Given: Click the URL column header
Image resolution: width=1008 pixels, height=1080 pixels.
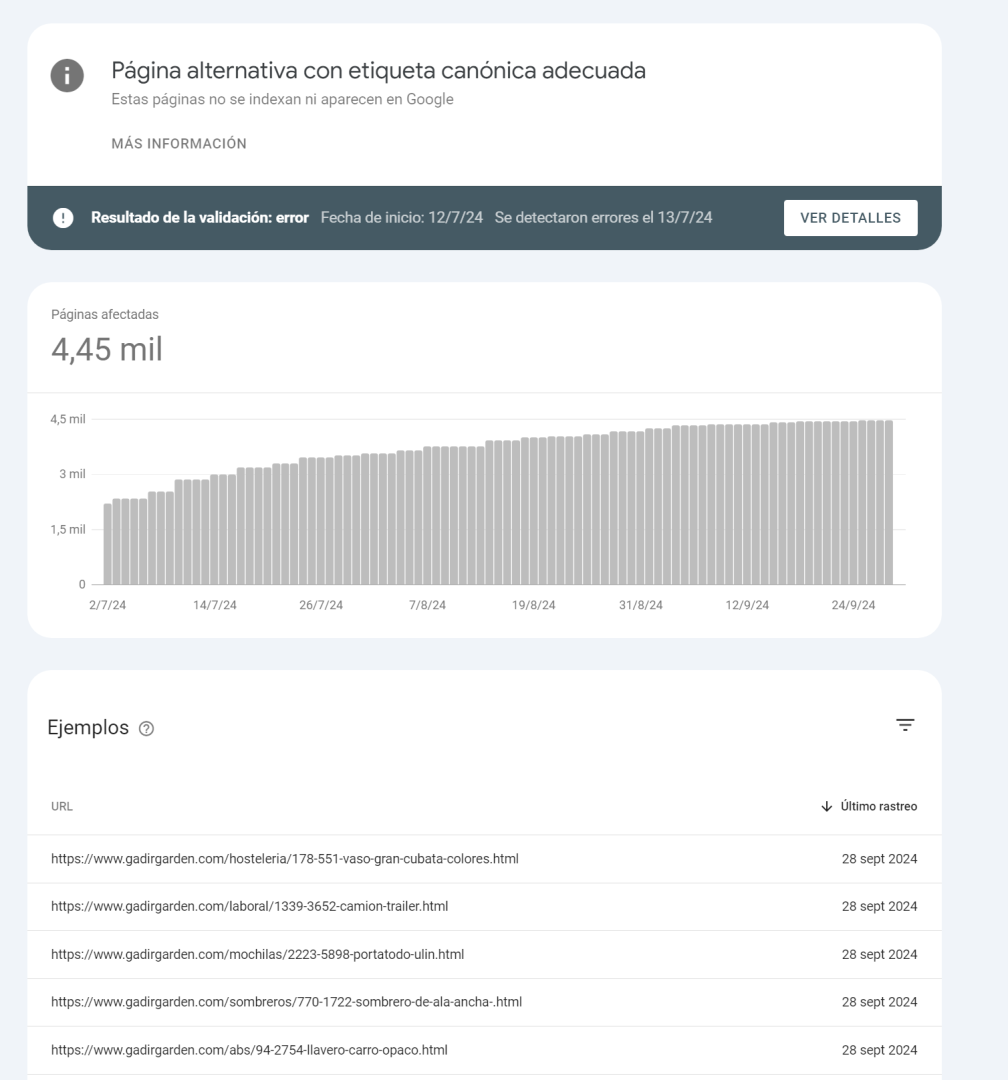Looking at the screenshot, I should (61, 807).
